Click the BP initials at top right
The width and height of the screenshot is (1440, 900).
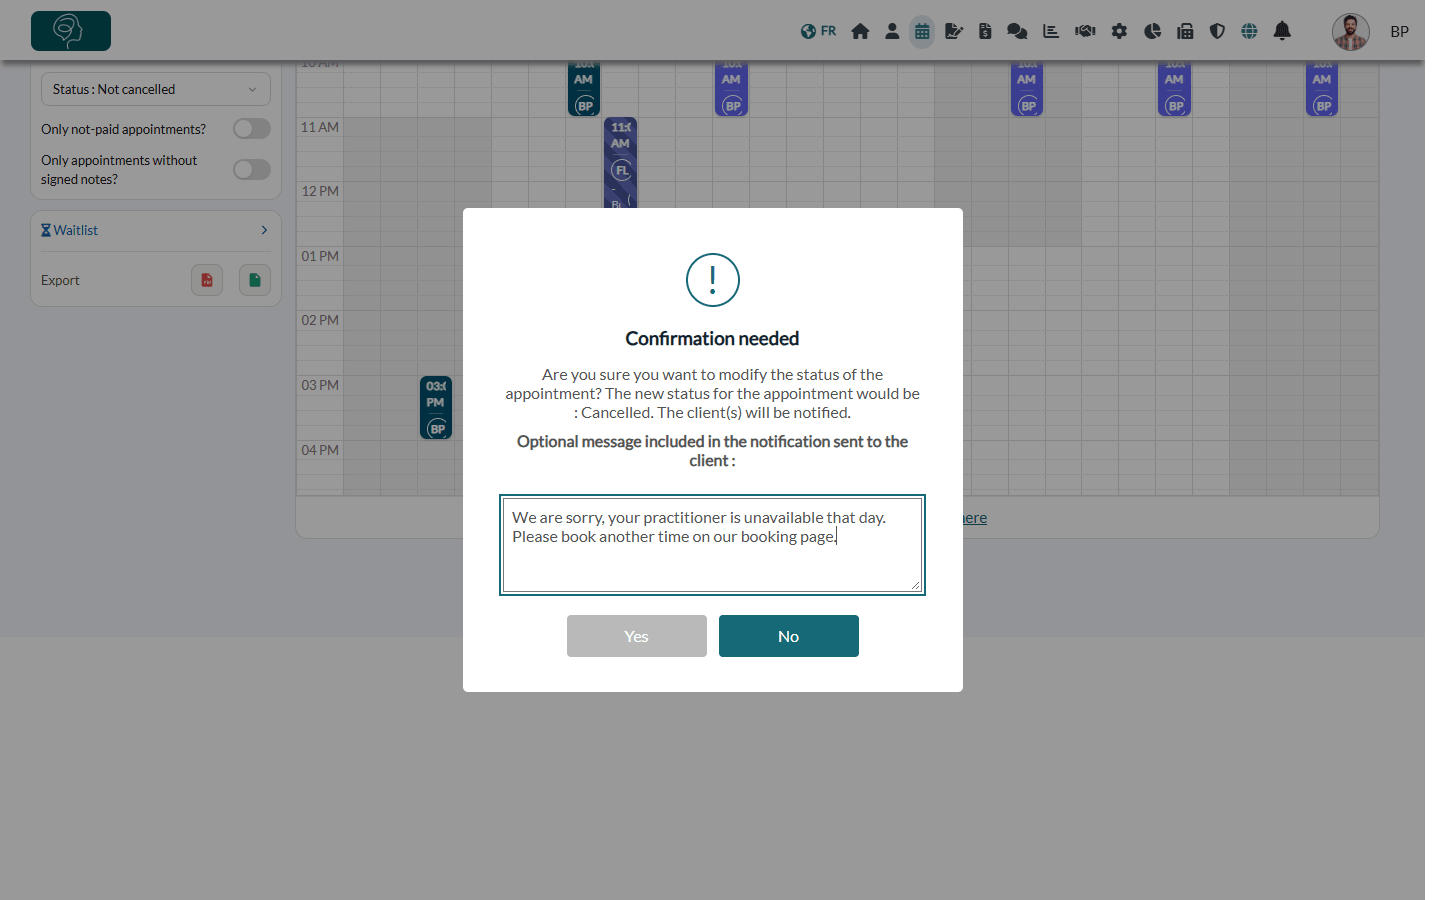coord(1400,32)
